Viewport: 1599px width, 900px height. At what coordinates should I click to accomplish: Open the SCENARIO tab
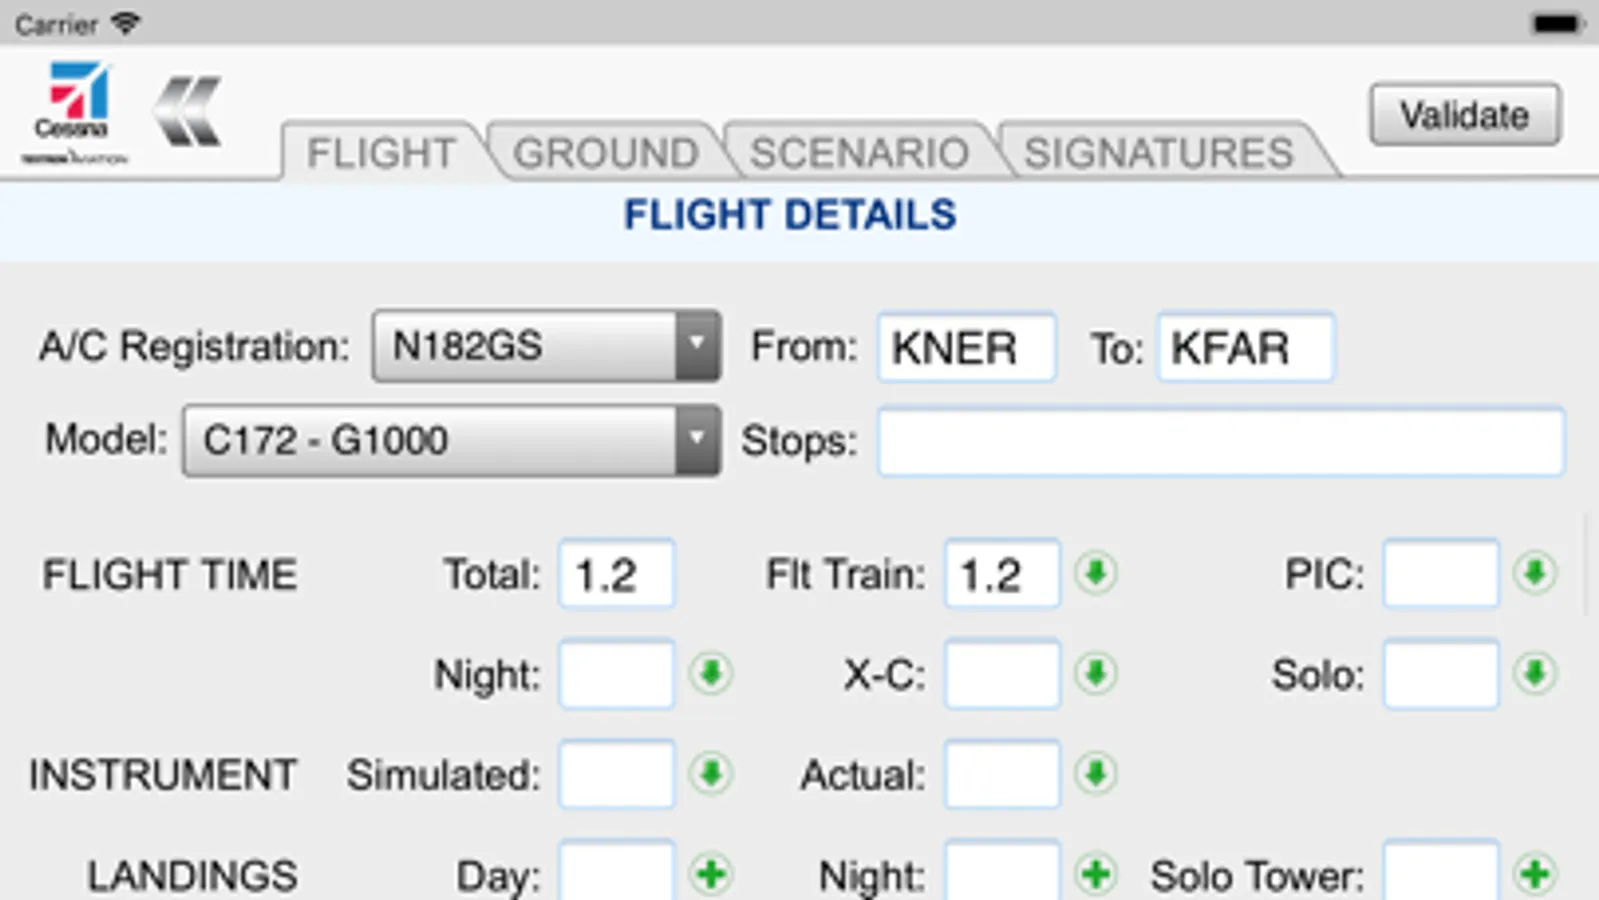coord(859,153)
